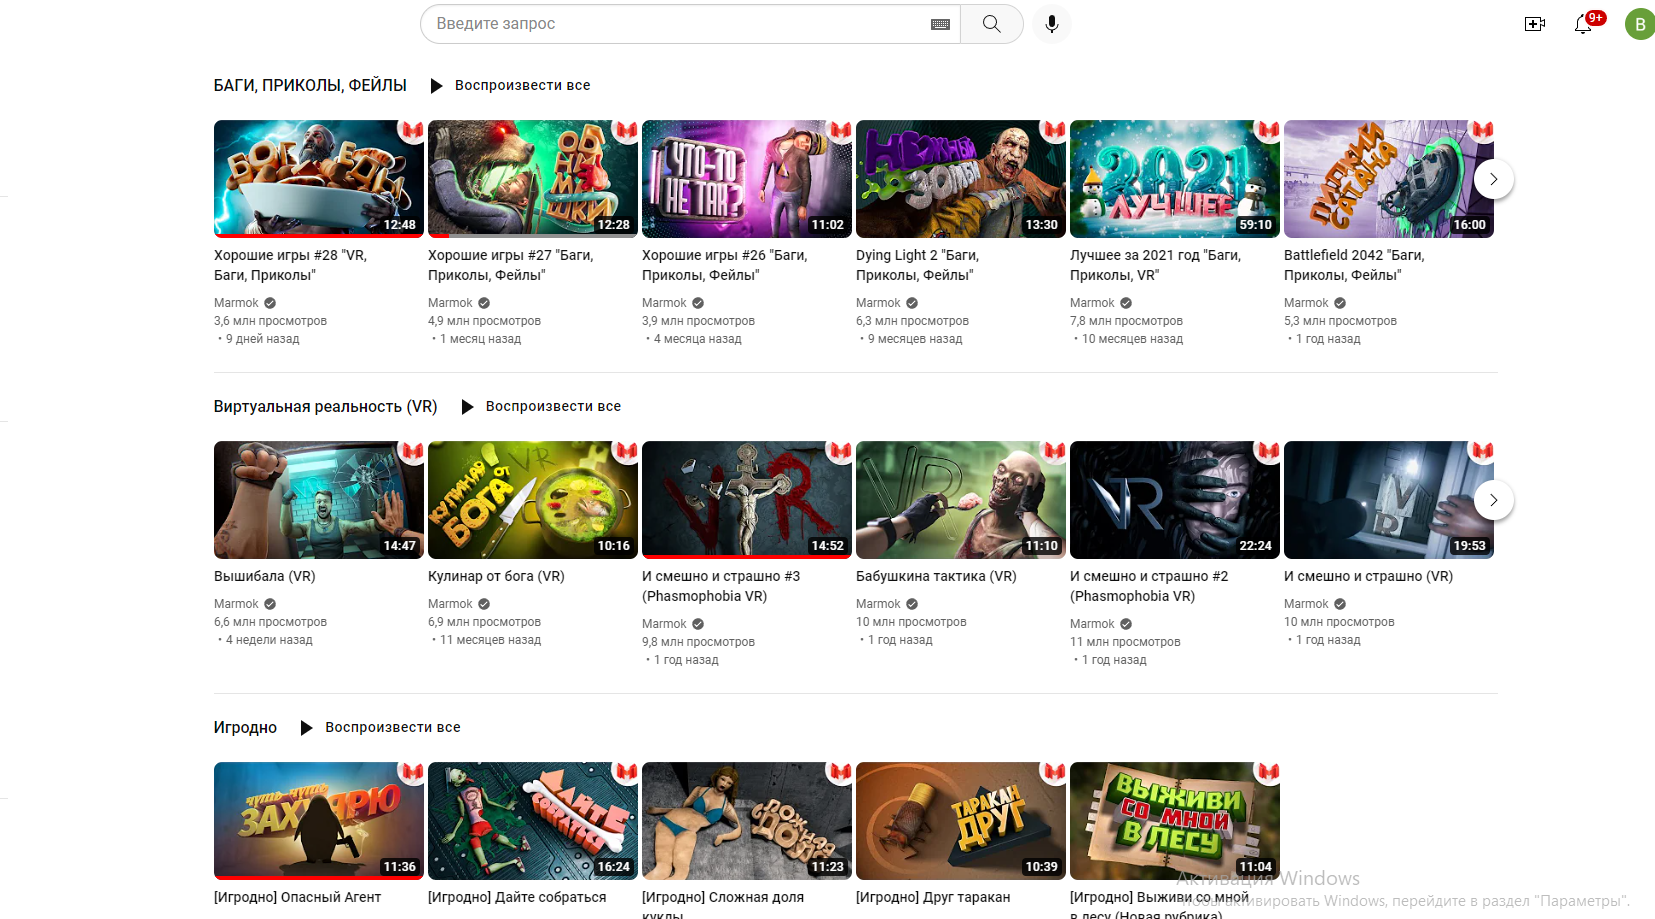This screenshot has height=919, width=1655.
Task: Open Marmok channel under Вышибала (VR)
Action: point(236,604)
